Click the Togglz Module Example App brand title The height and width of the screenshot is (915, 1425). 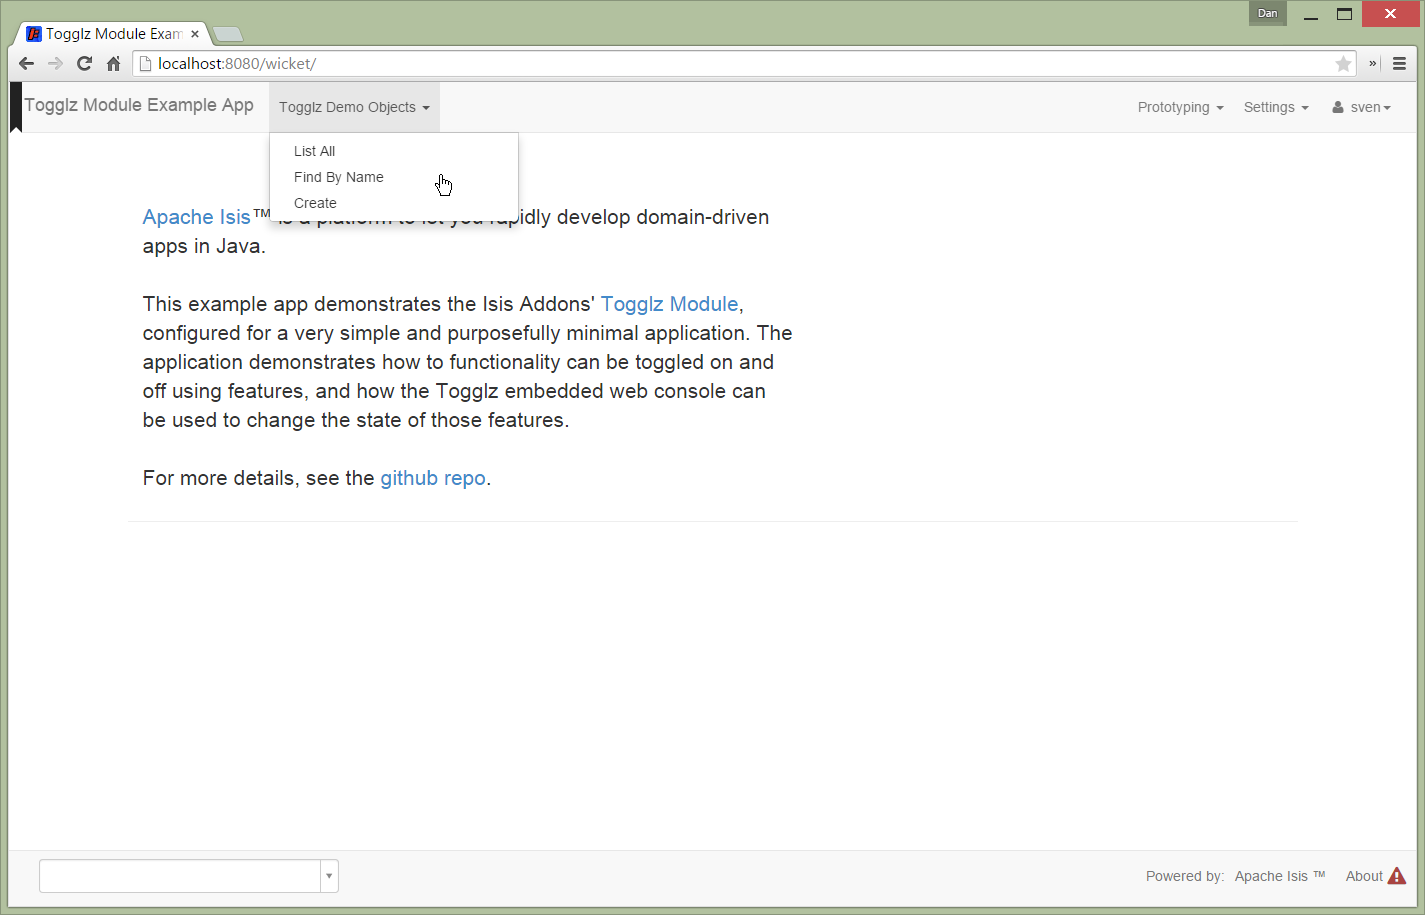139,105
